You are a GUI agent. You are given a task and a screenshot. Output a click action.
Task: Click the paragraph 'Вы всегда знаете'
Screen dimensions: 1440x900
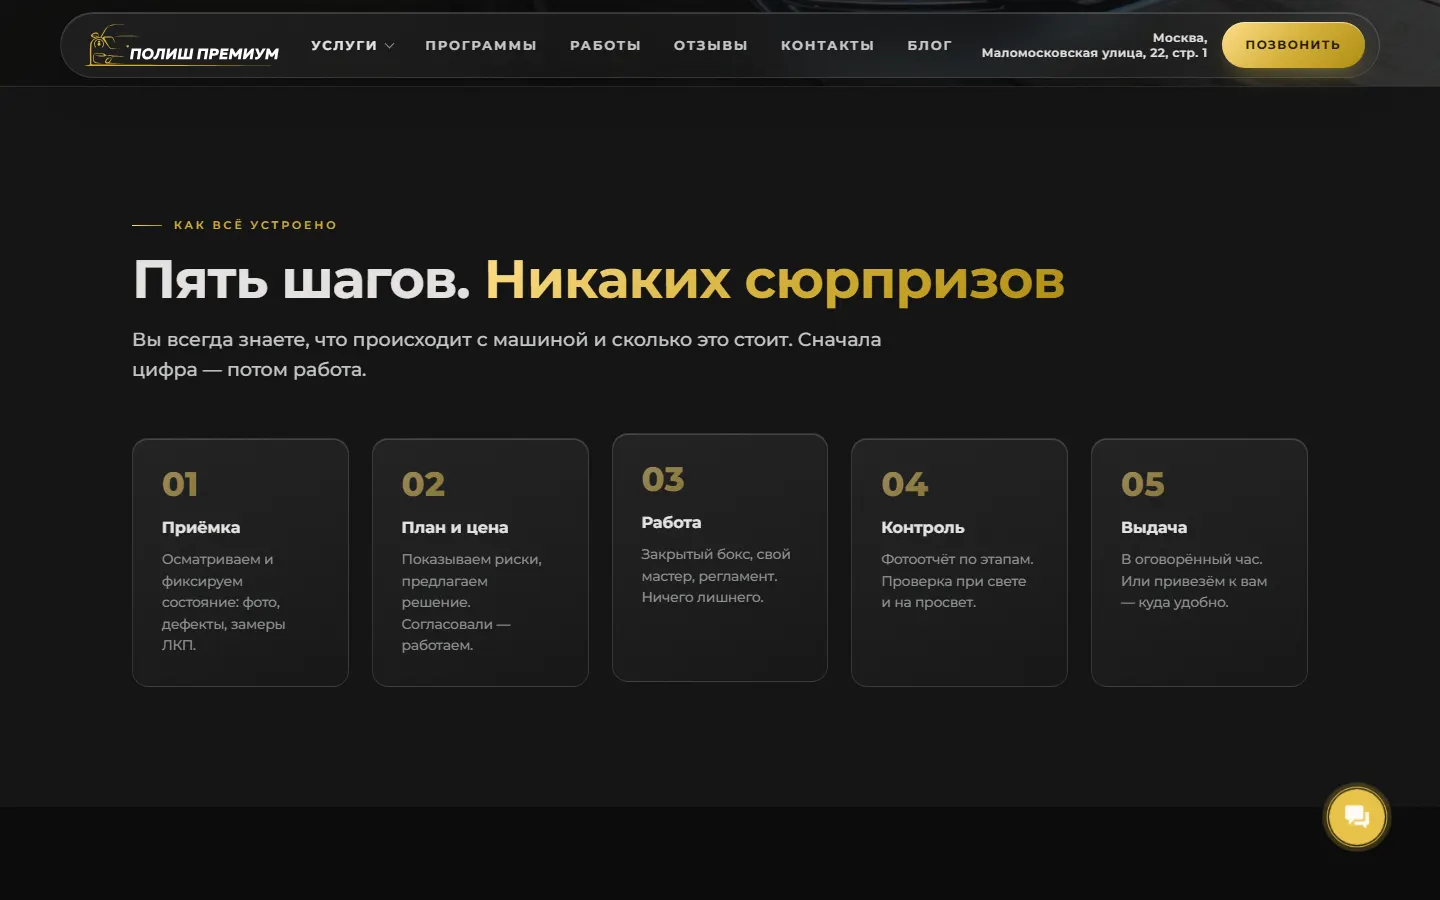[x=507, y=354]
